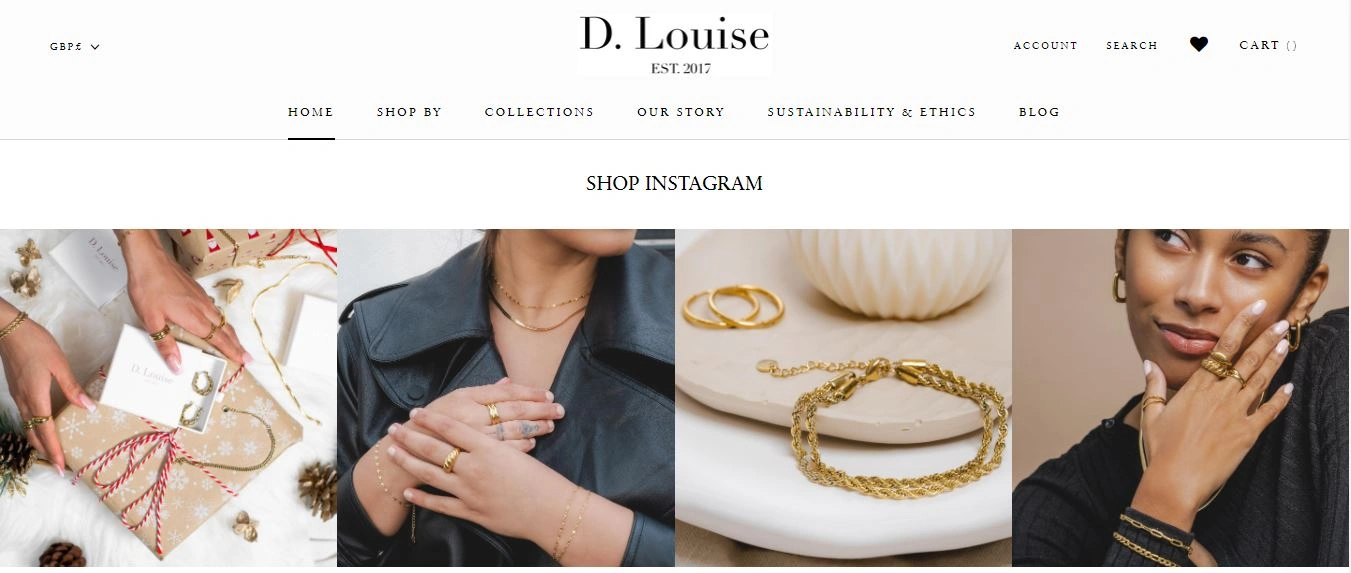Select the gift wrapping Instagram photo
The width and height of the screenshot is (1351, 573).
click(x=168, y=398)
